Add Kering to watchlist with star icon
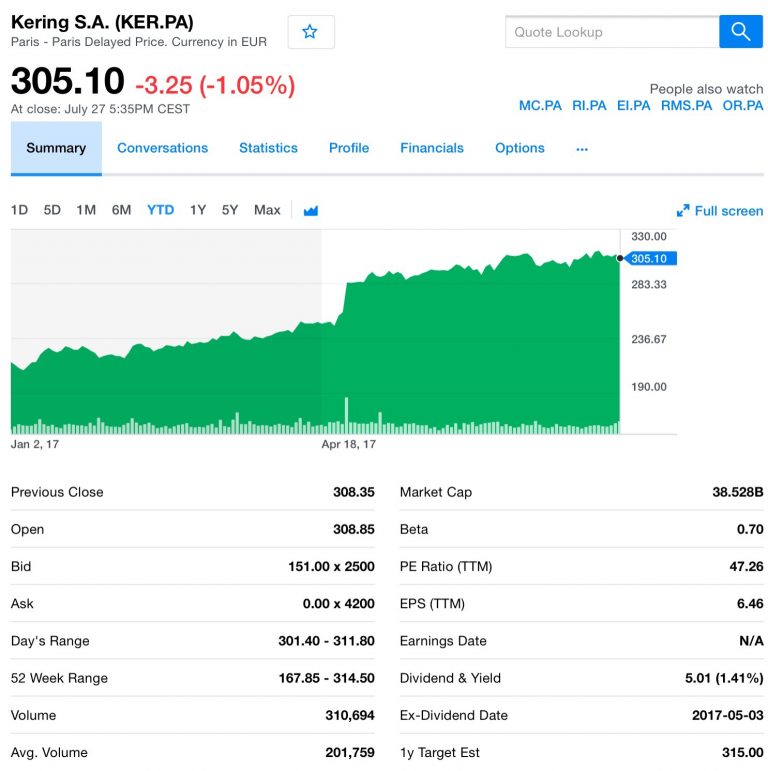Image resolution: width=768 pixels, height=771 pixels. tap(311, 32)
